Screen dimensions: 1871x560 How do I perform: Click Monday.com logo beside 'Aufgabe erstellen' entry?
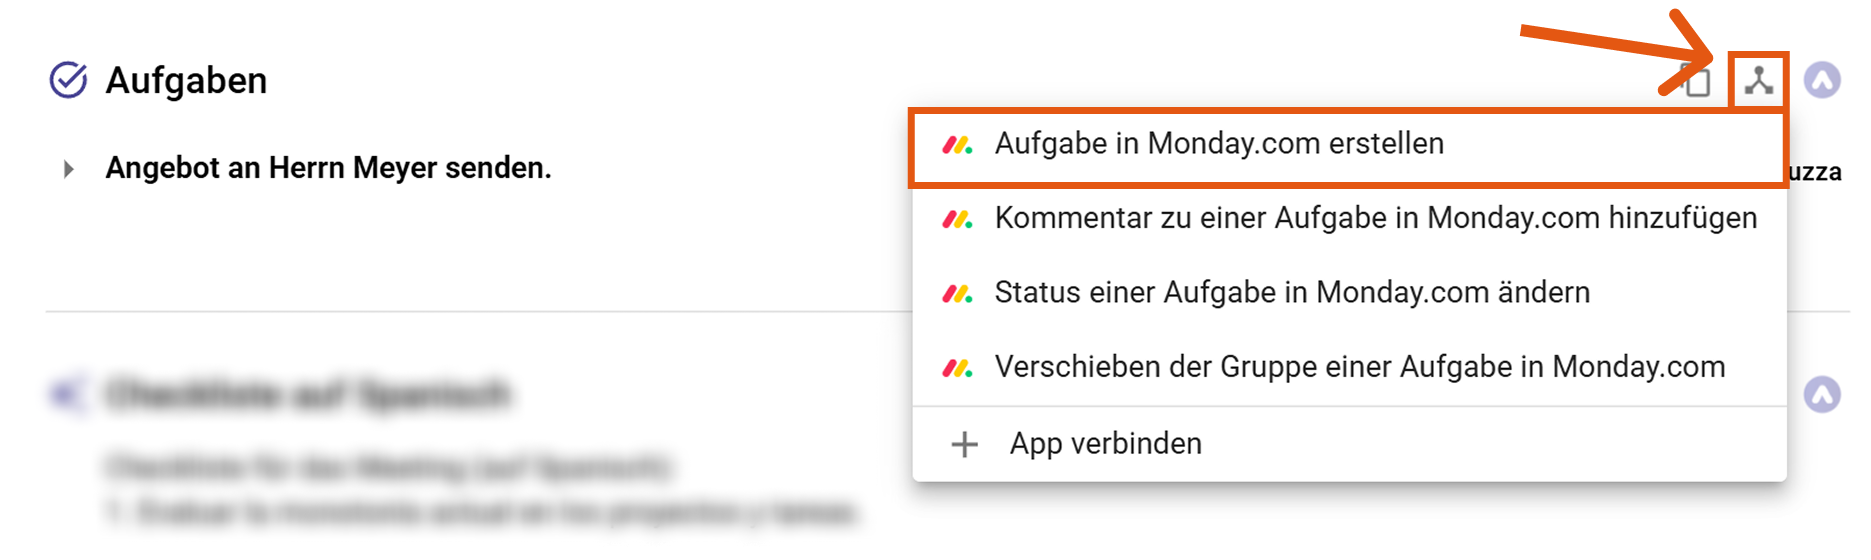[x=957, y=145]
